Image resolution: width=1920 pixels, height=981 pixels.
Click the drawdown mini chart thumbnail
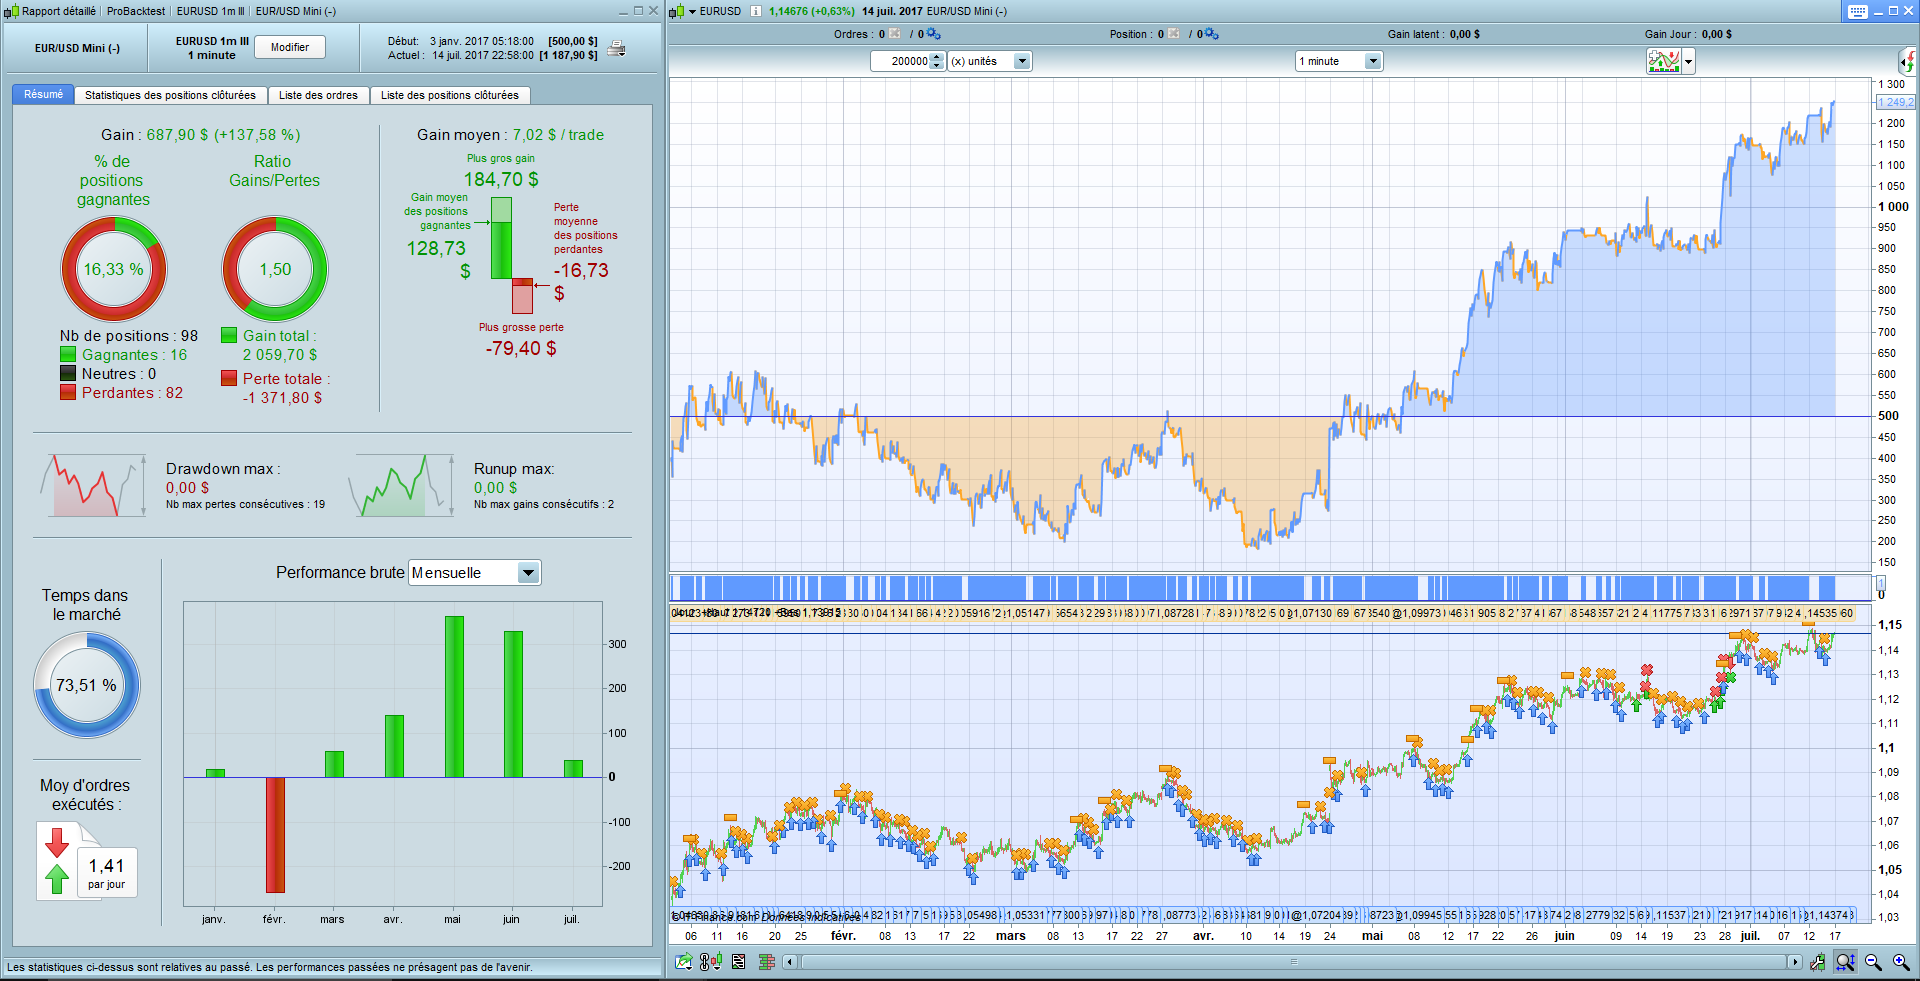pyautogui.click(x=94, y=486)
